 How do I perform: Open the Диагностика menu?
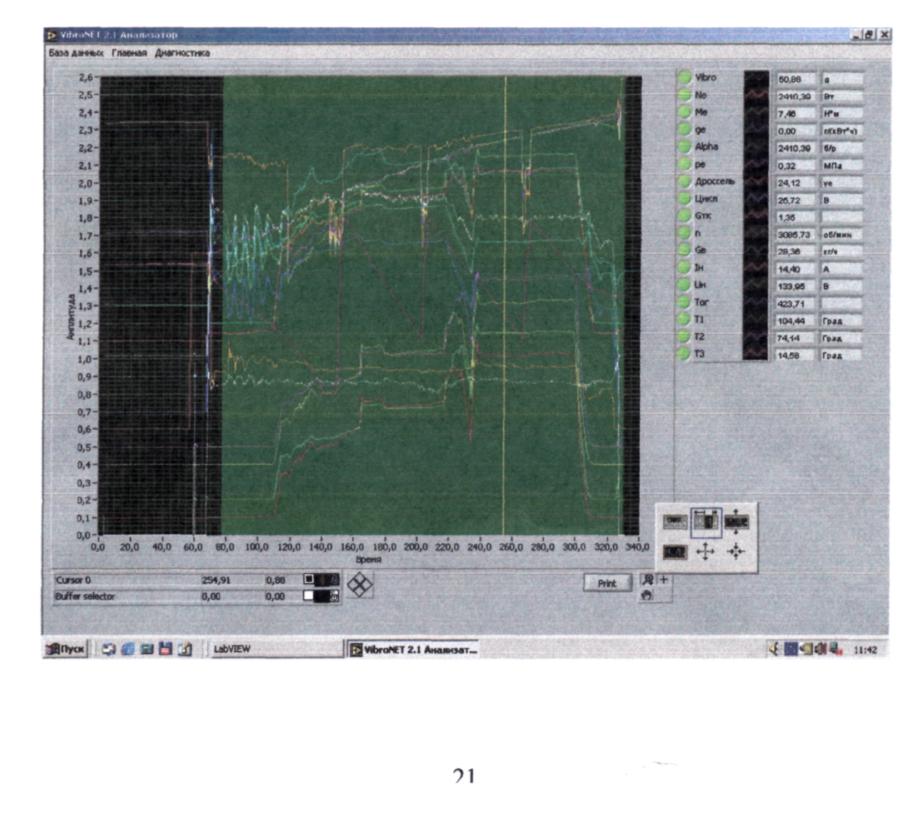tap(182, 53)
